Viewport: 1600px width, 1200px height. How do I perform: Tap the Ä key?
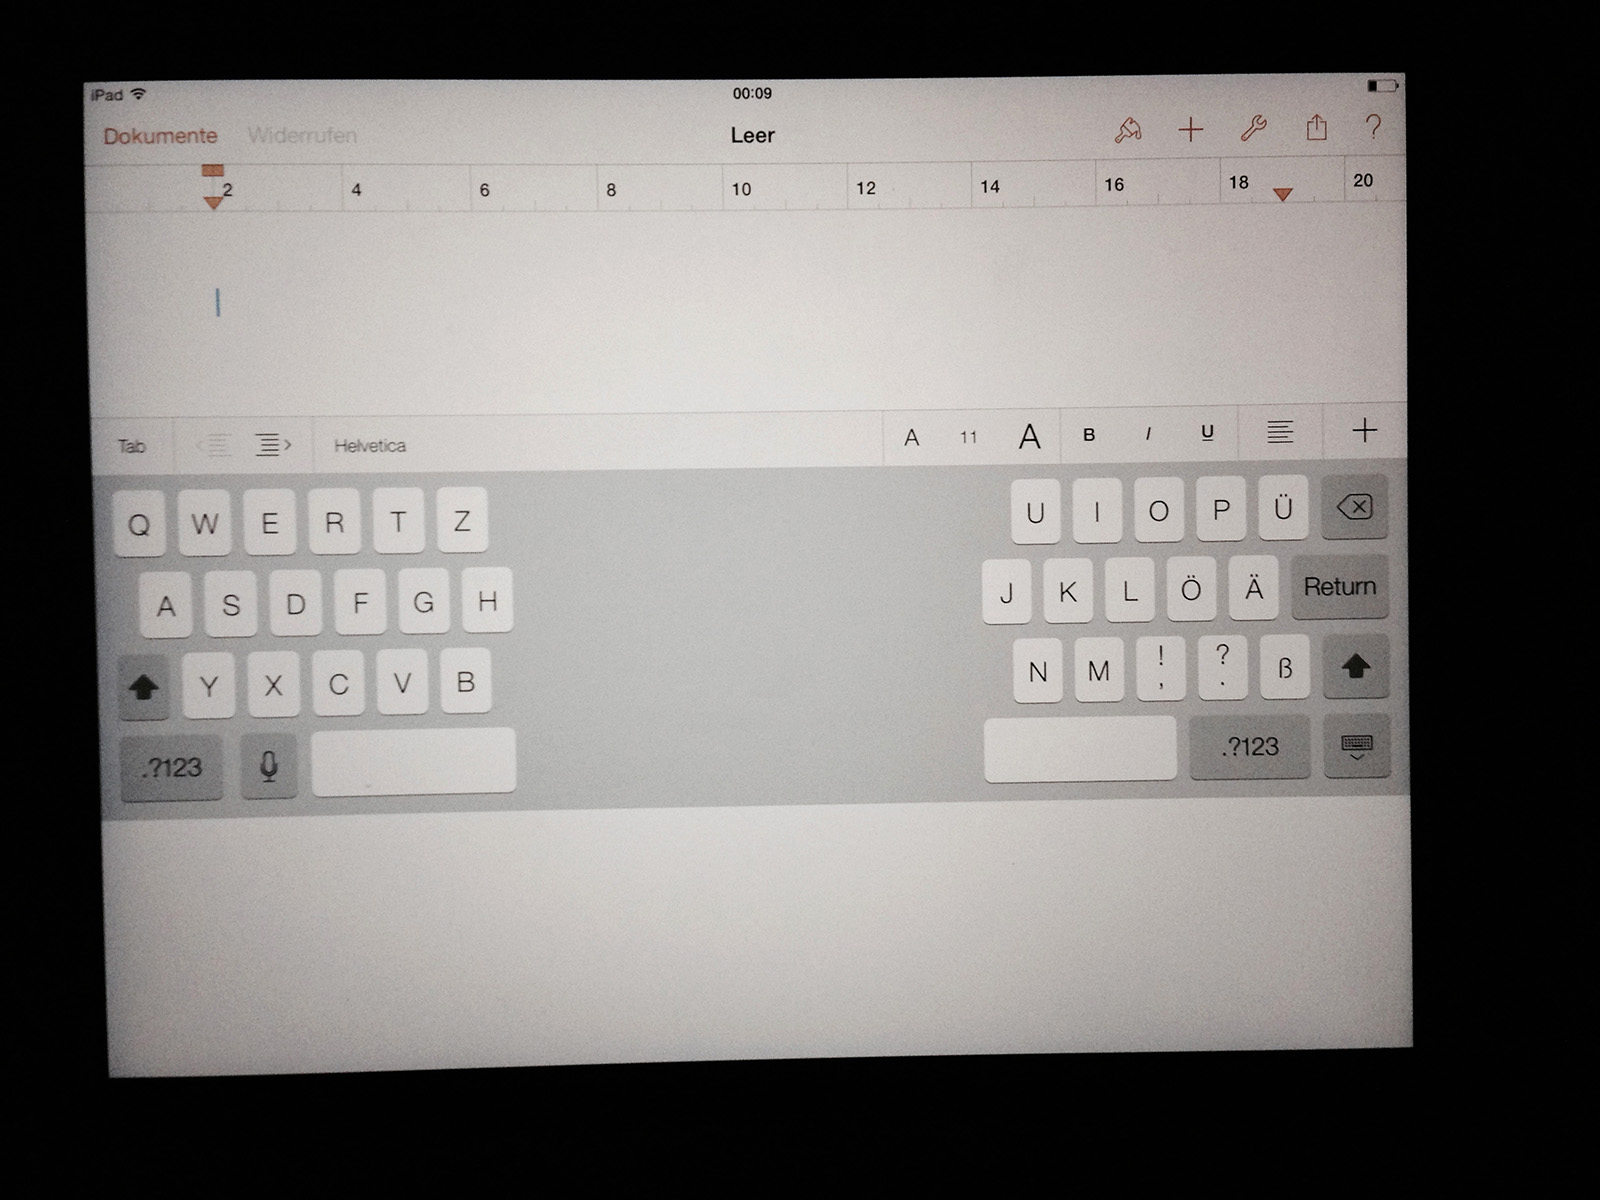click(1253, 588)
